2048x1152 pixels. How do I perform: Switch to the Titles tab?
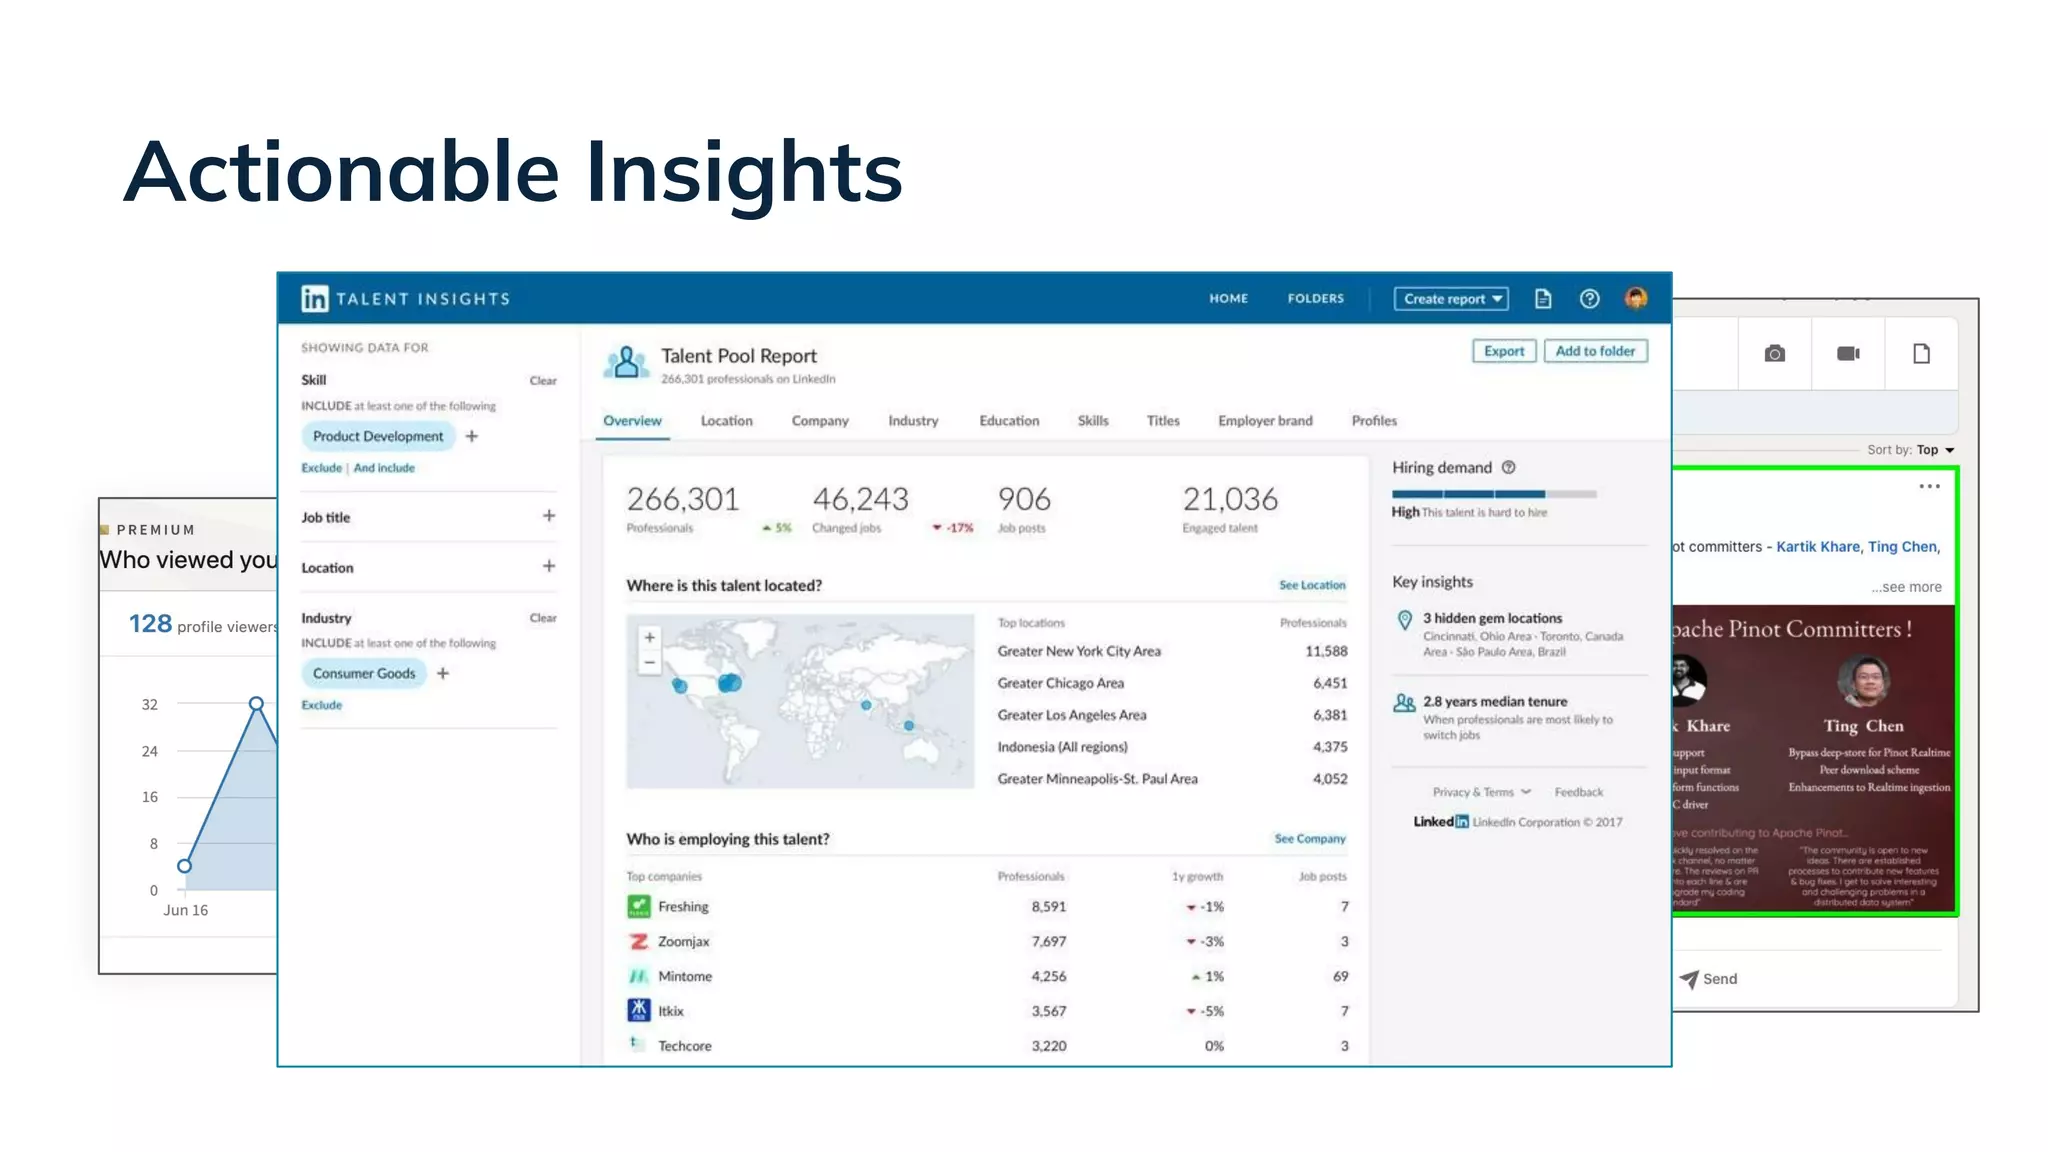point(1163,421)
